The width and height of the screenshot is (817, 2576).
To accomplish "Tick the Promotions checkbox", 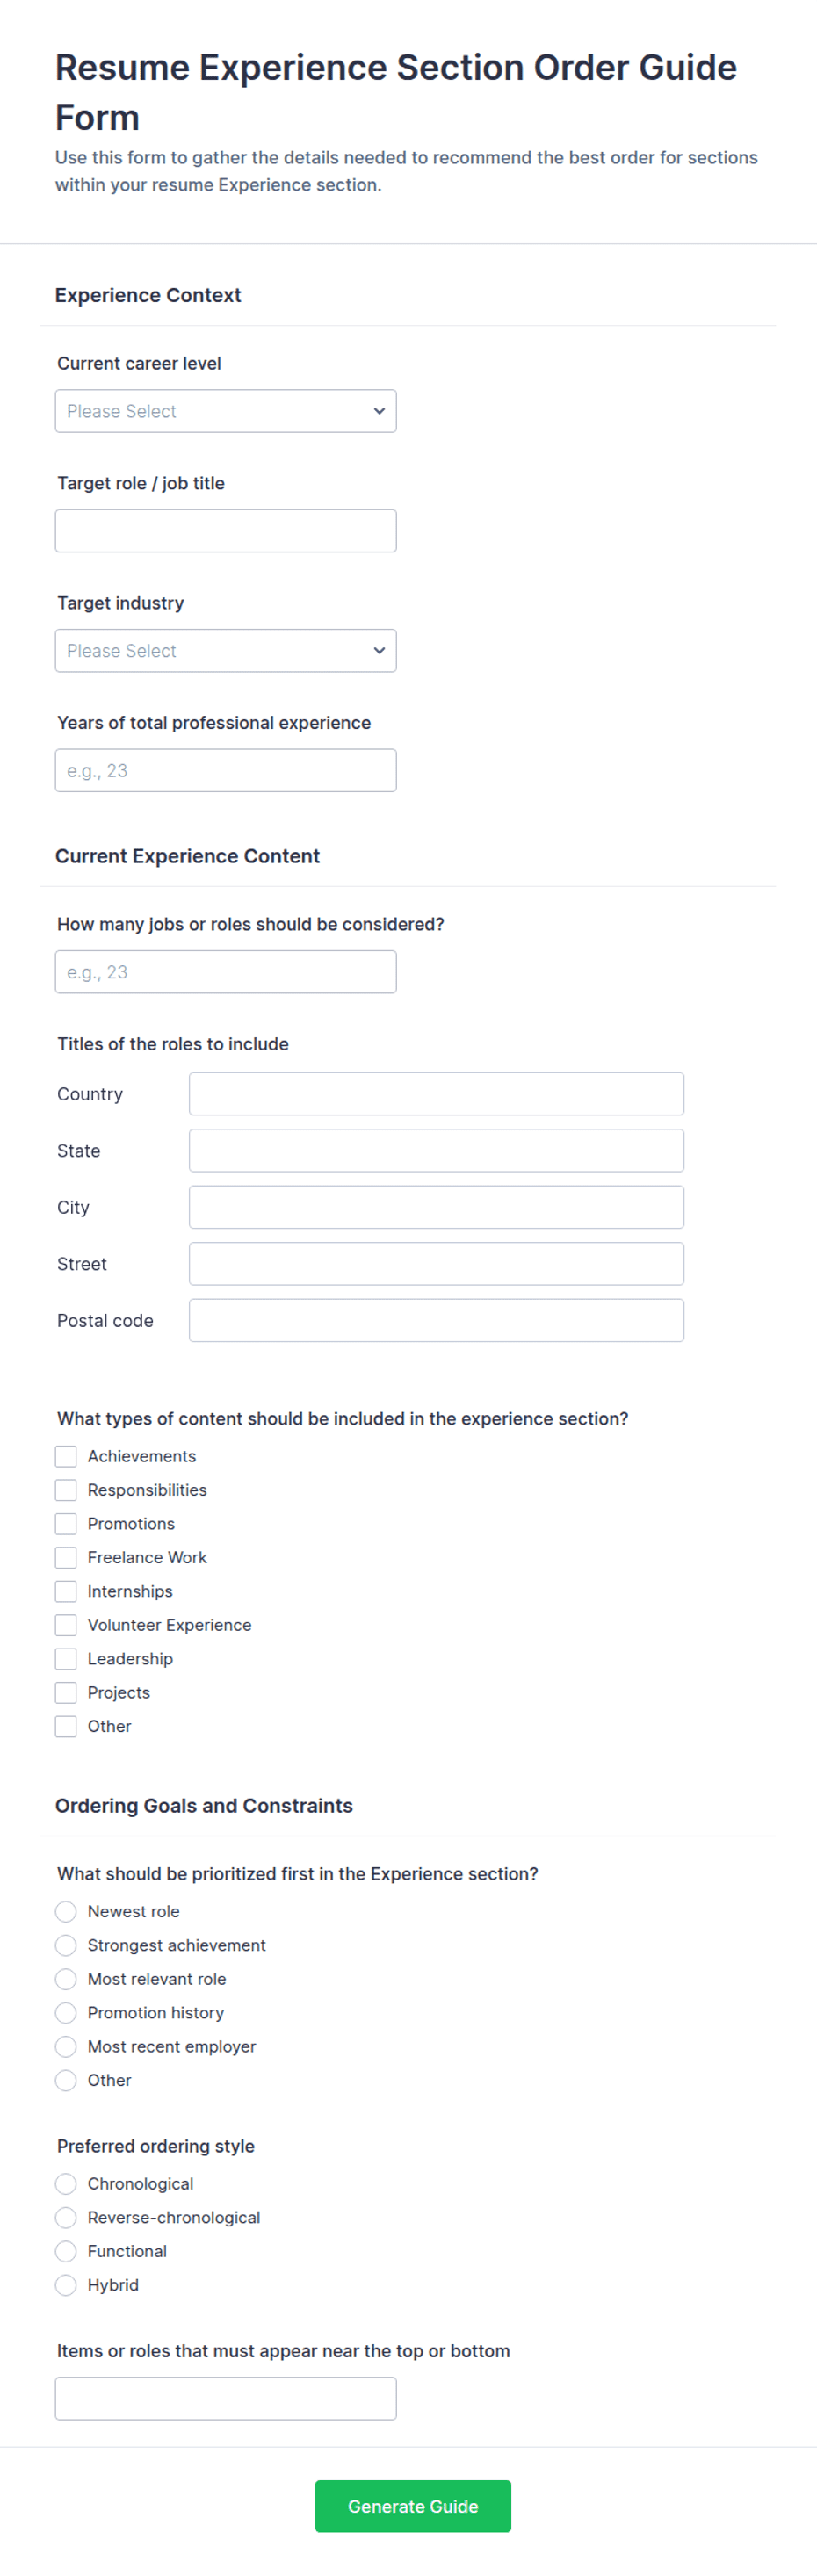I will tap(66, 1524).
